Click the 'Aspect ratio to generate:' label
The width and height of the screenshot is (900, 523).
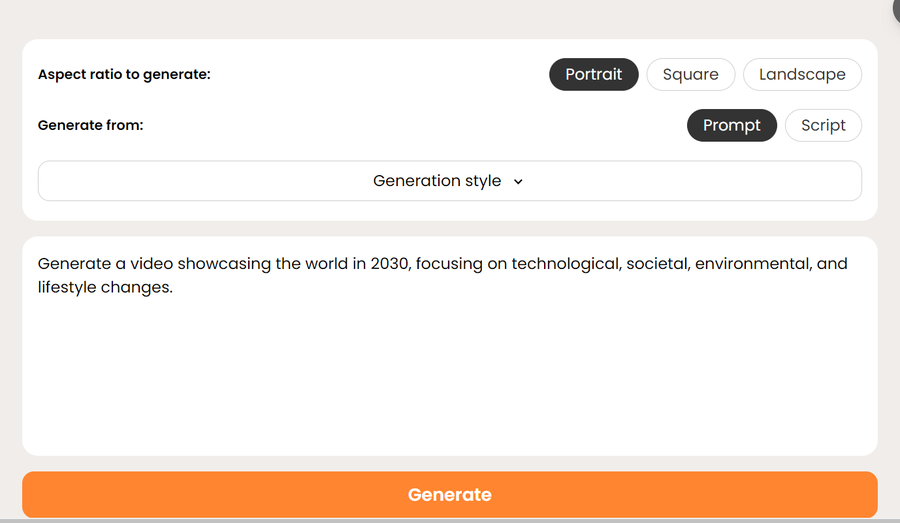(124, 75)
